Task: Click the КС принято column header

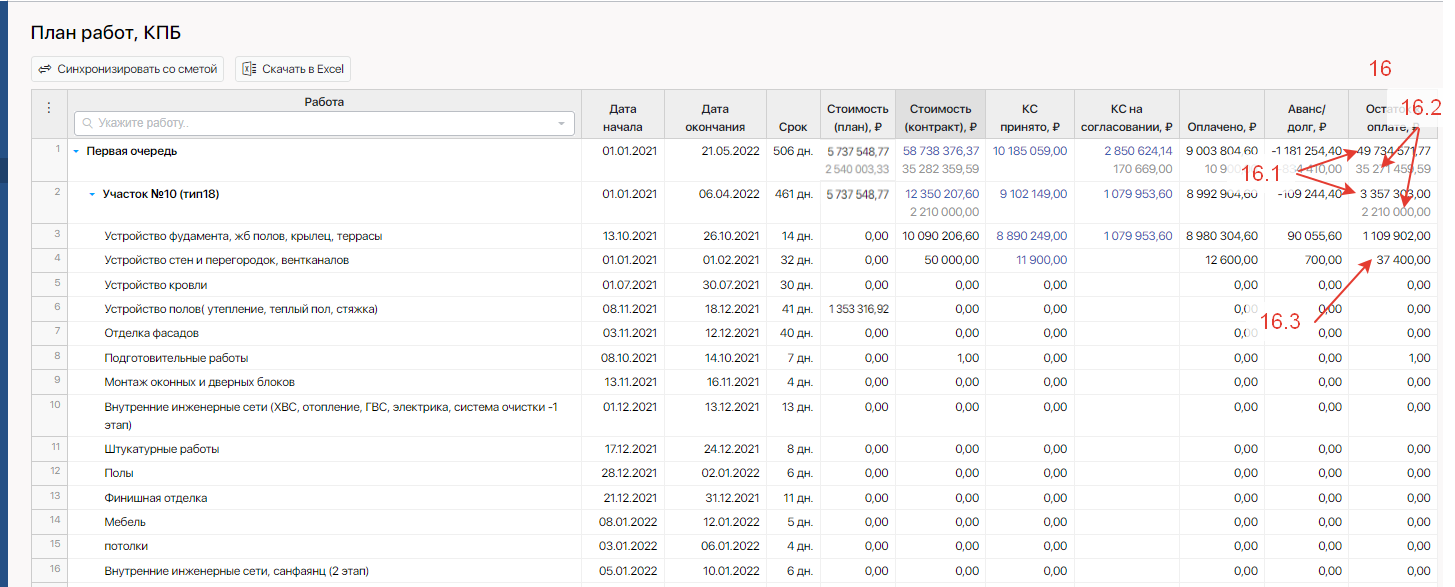Action: click(1029, 117)
